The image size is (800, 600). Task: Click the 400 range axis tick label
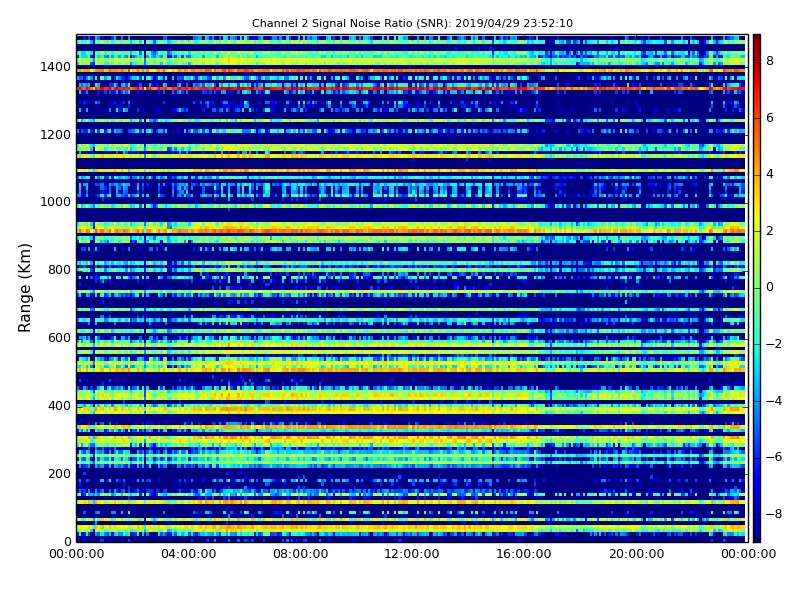point(59,406)
